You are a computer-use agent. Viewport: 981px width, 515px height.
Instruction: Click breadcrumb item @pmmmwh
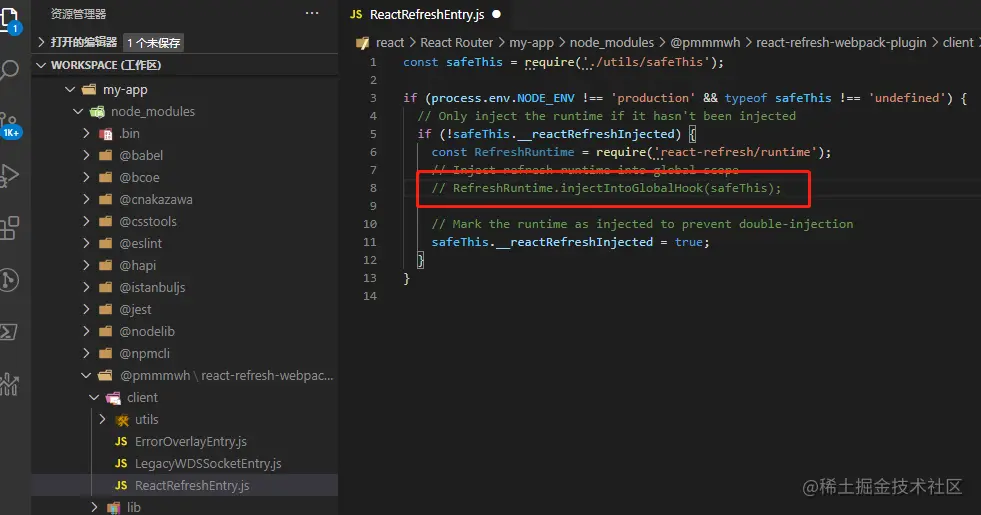tap(705, 43)
